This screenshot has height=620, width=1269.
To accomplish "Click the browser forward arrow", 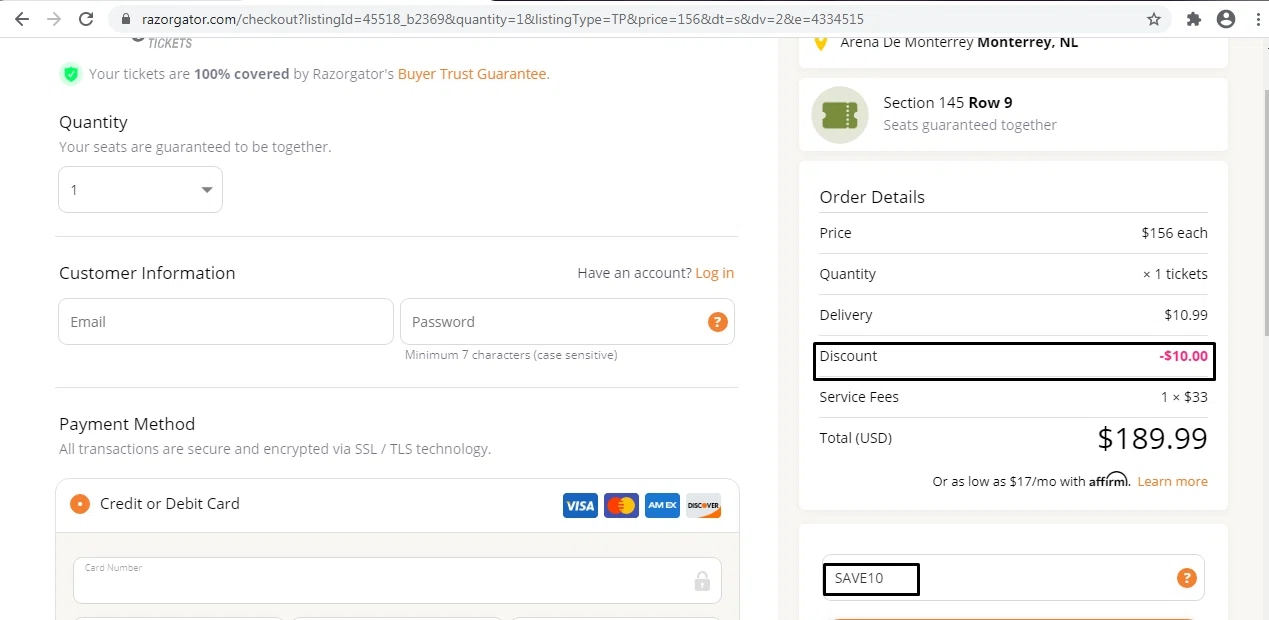I will click(x=53, y=19).
